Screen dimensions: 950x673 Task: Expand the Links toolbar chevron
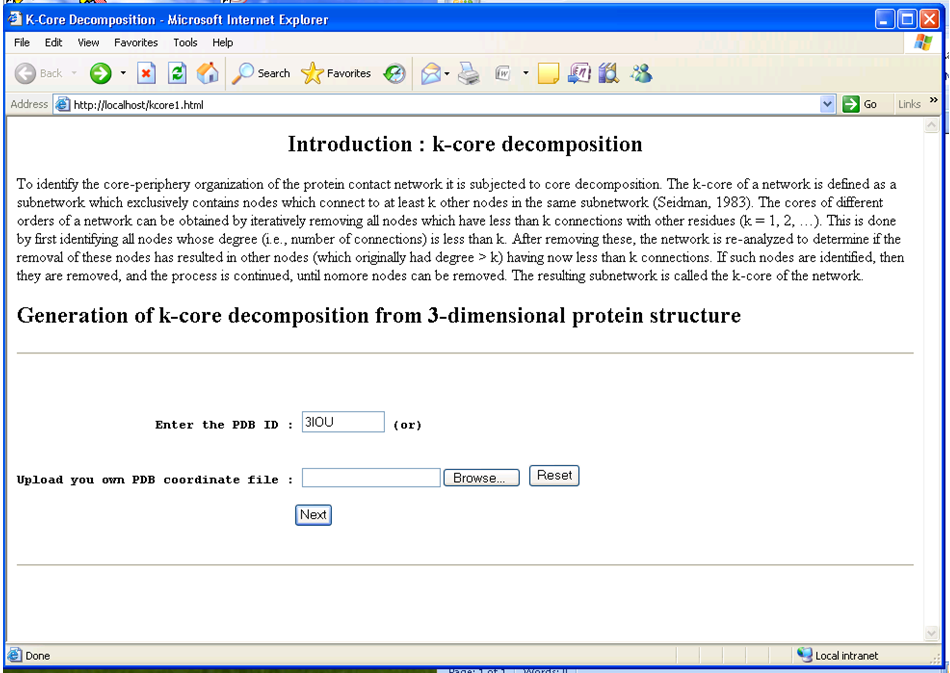tap(933, 100)
